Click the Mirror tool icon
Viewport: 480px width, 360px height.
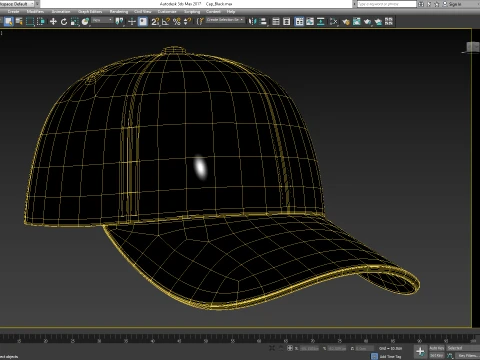(x=252, y=22)
